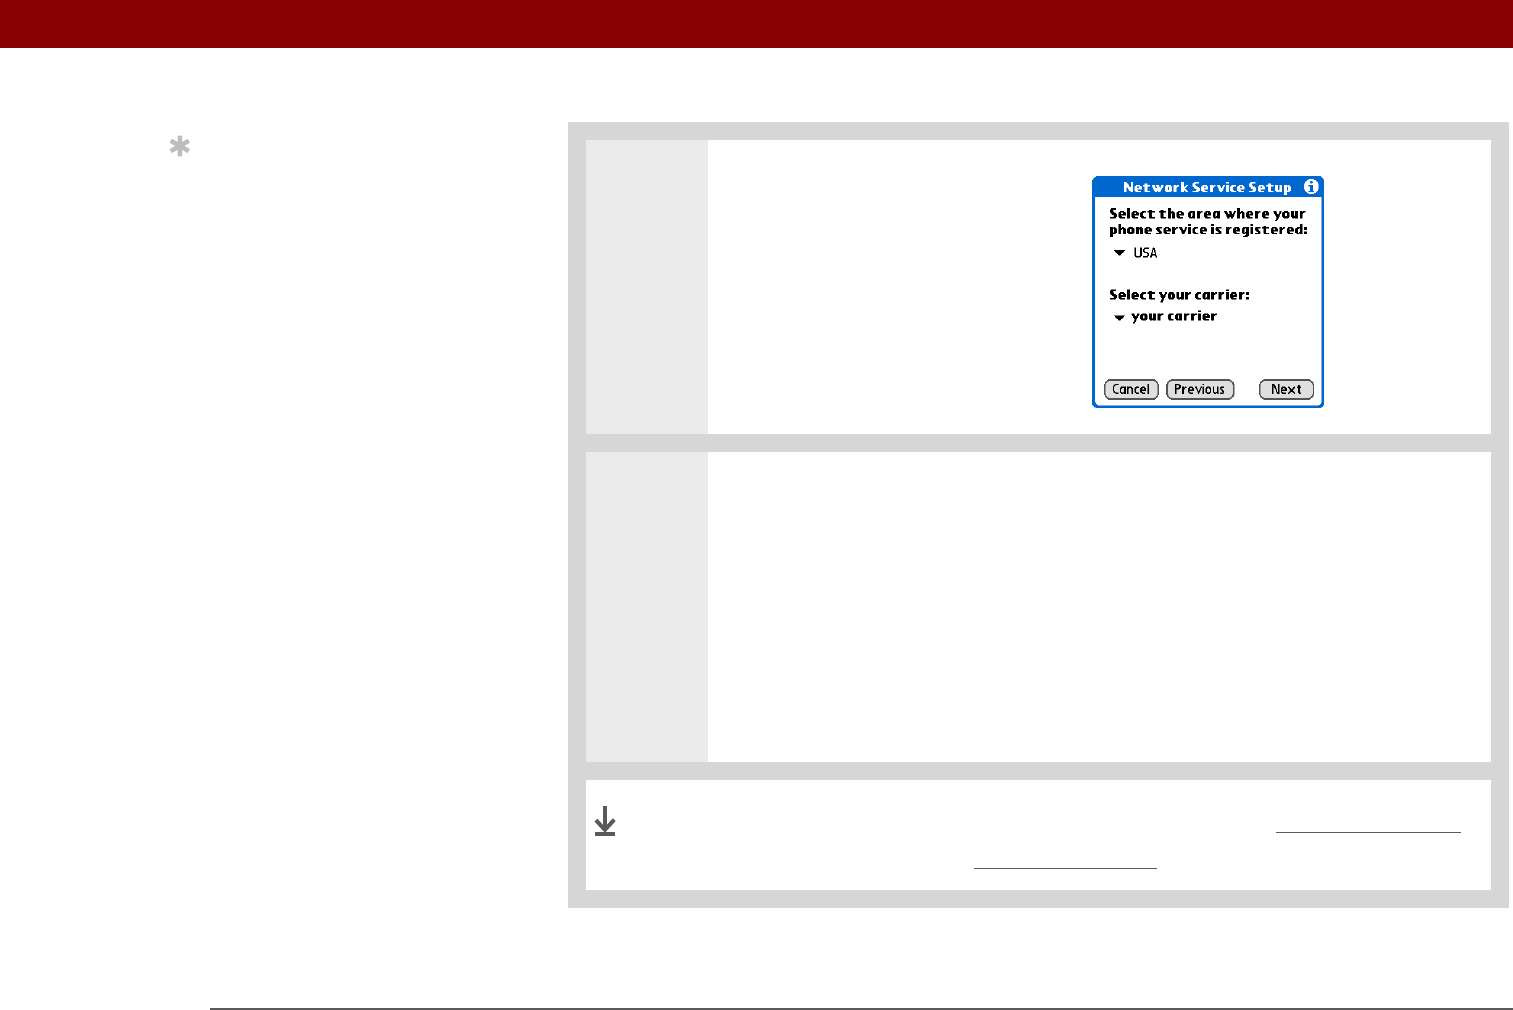Select the 'your carrier' pick list text
The height and width of the screenshot is (1010, 1513).
(1174, 316)
